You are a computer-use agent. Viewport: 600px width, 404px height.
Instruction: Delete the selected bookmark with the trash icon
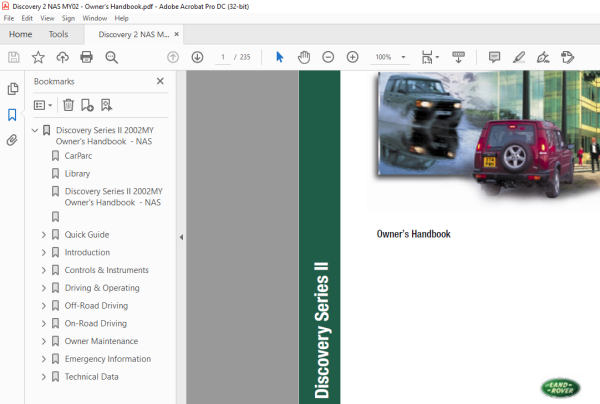(x=68, y=105)
